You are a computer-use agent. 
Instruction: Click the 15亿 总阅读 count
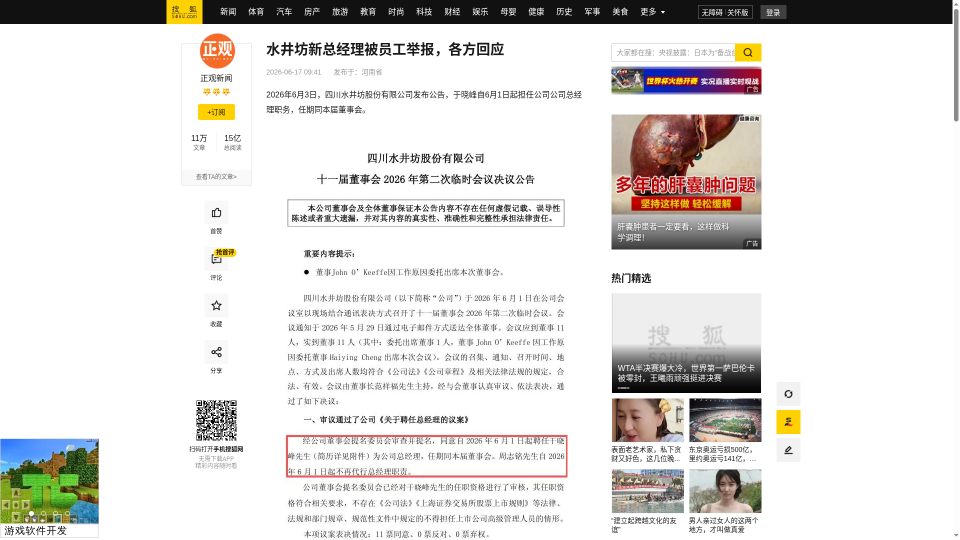click(x=232, y=142)
